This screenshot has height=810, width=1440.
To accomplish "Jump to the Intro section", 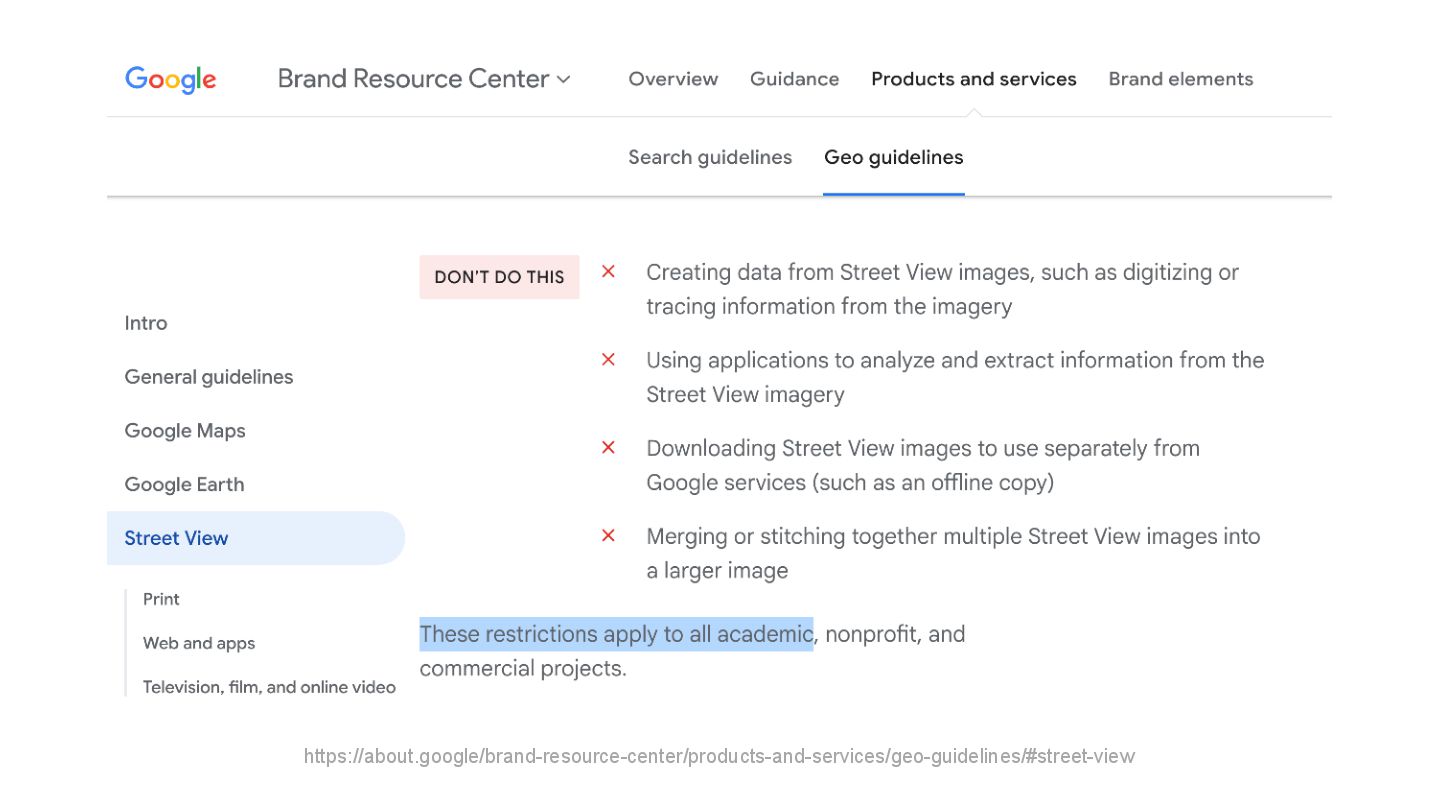I will tap(146, 323).
